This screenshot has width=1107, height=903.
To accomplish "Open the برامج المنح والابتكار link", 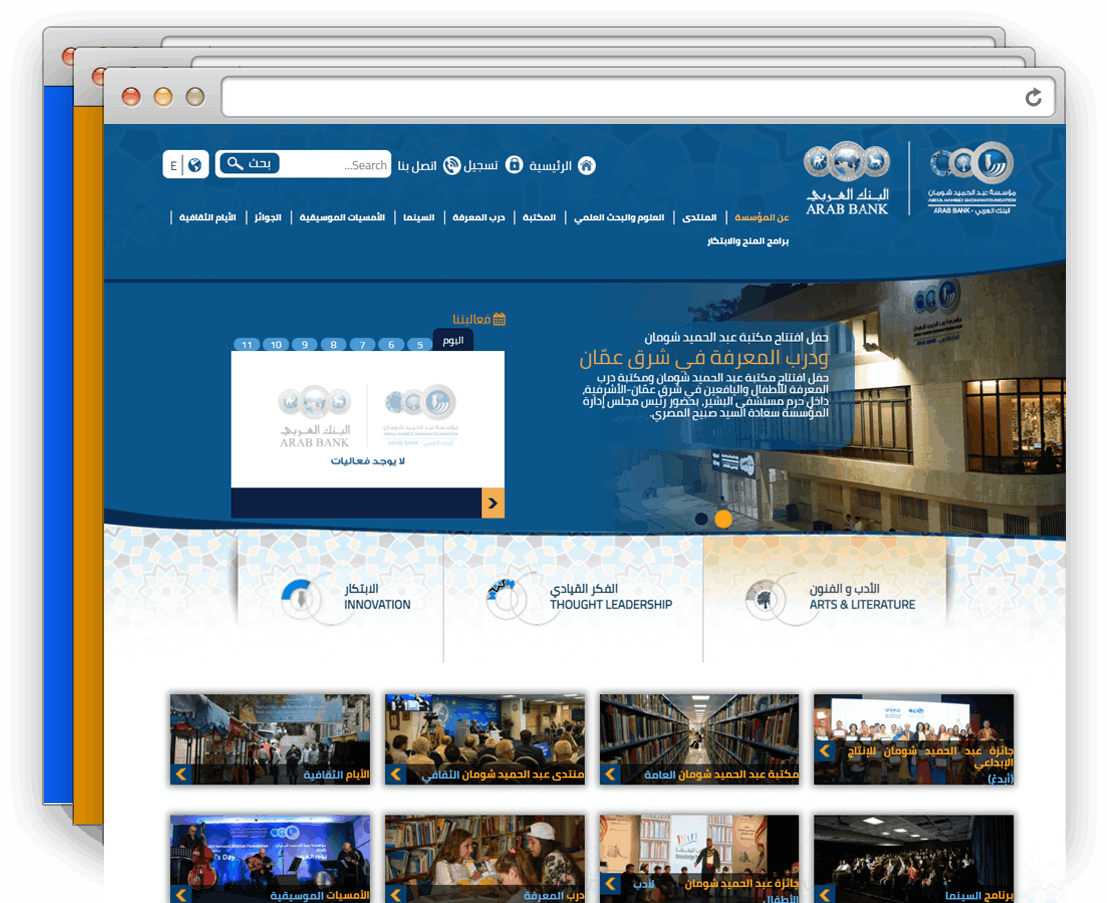I will click(748, 241).
